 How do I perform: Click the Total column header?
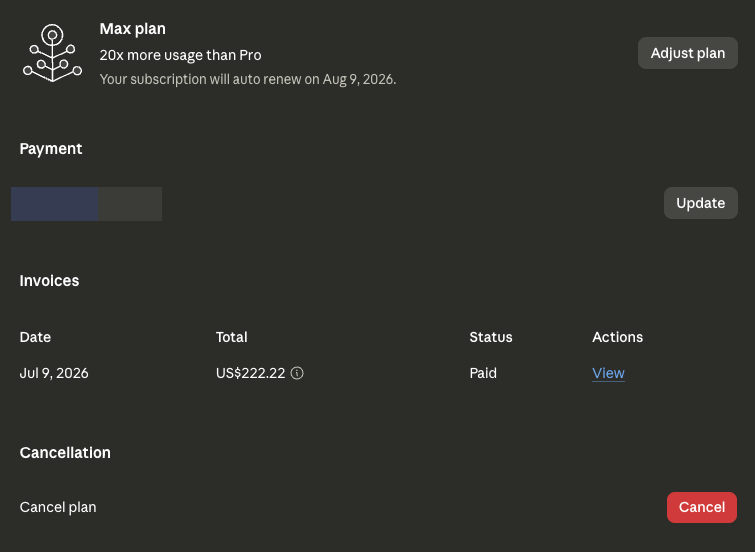point(231,337)
